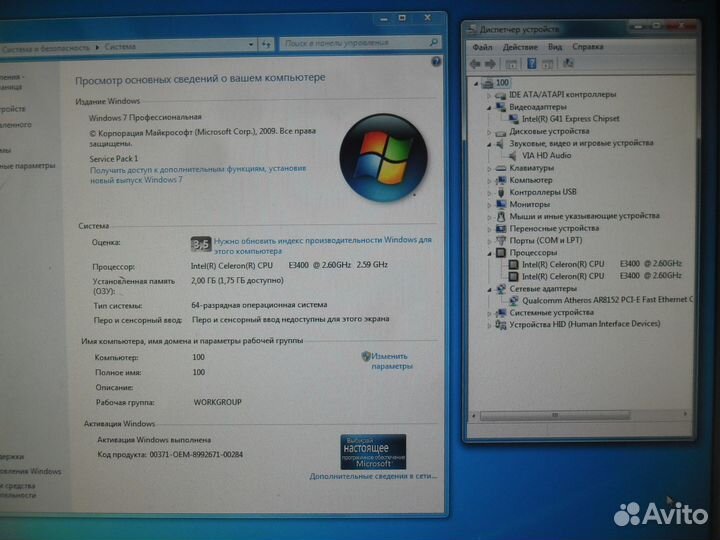Select Intel(R) G41 Express Chipset device
The width and height of the screenshot is (720, 540).
[x=571, y=118]
